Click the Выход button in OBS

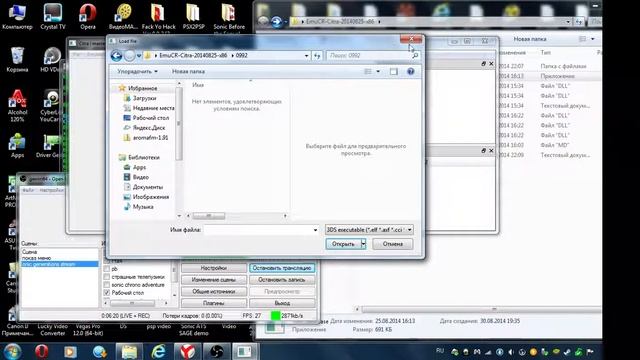coord(282,303)
